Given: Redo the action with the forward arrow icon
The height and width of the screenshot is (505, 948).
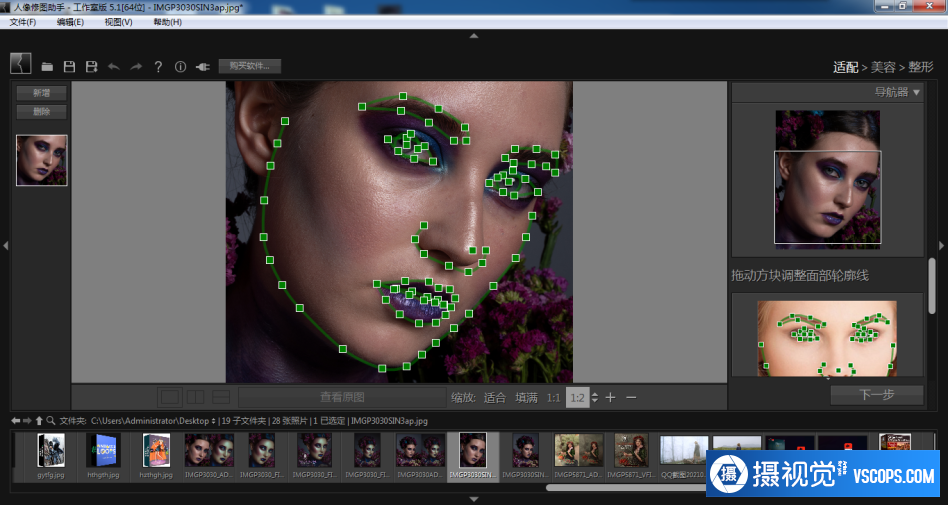Looking at the screenshot, I should [136, 67].
